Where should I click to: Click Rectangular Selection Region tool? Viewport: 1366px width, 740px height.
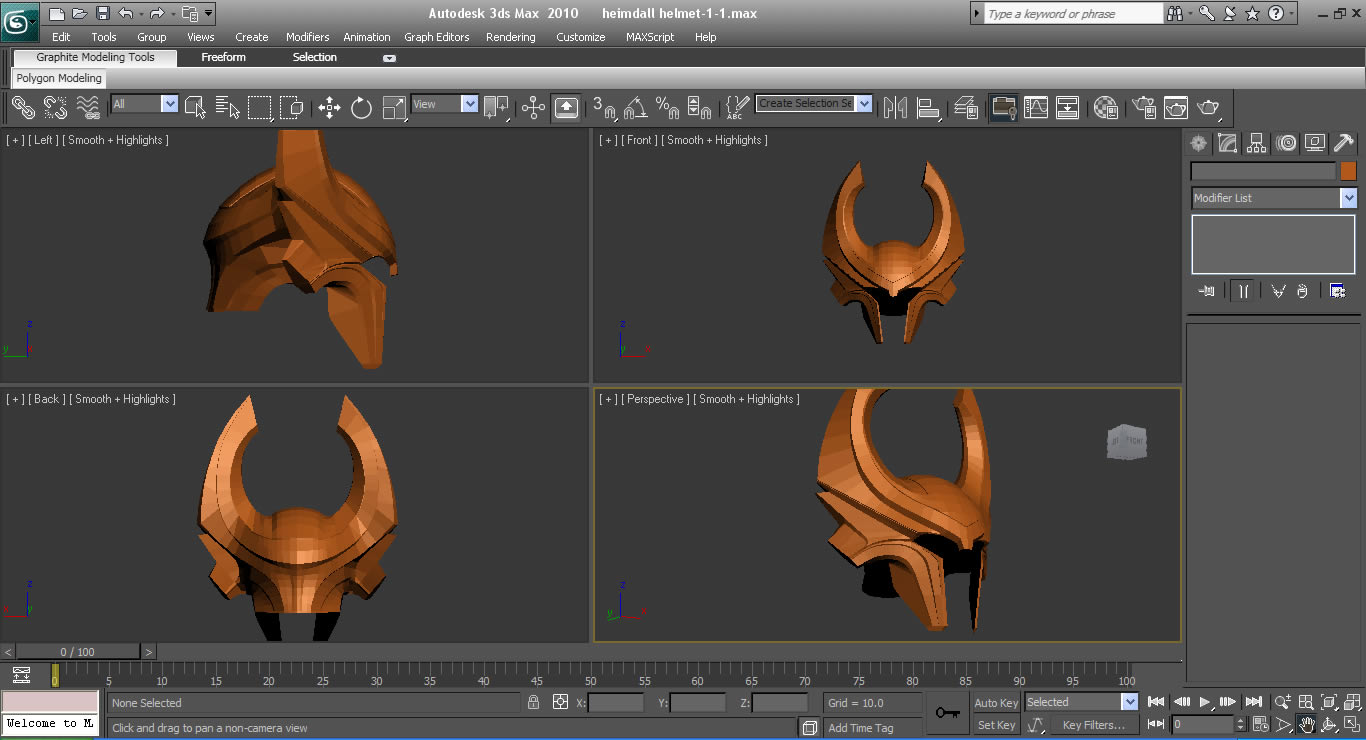pos(260,106)
